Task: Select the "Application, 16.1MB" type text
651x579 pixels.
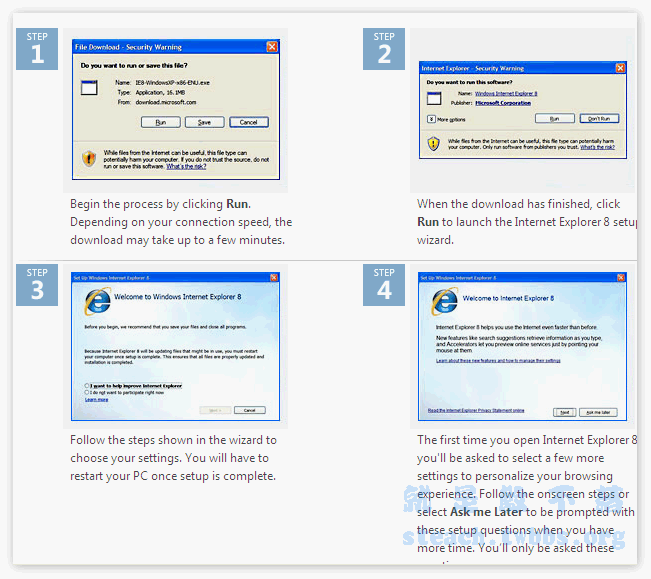Action: pos(160,93)
